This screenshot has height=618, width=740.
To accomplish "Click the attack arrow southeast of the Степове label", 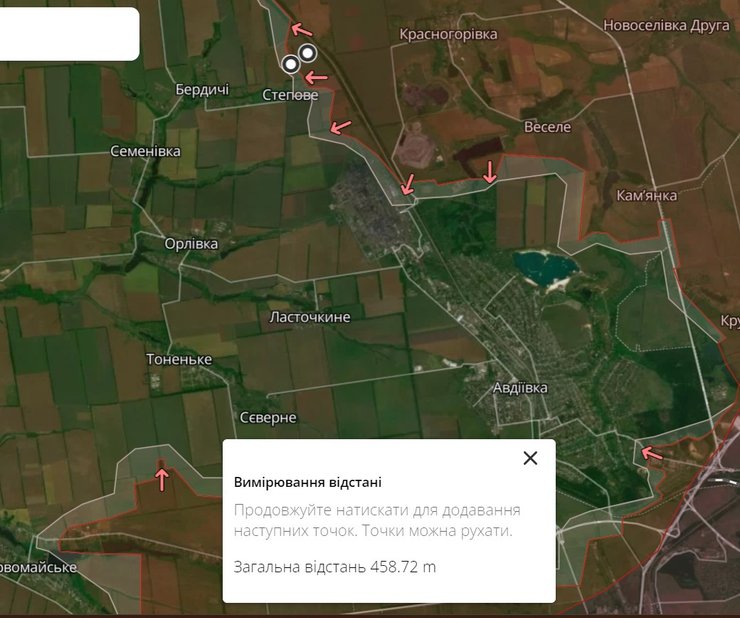I will click(341, 126).
